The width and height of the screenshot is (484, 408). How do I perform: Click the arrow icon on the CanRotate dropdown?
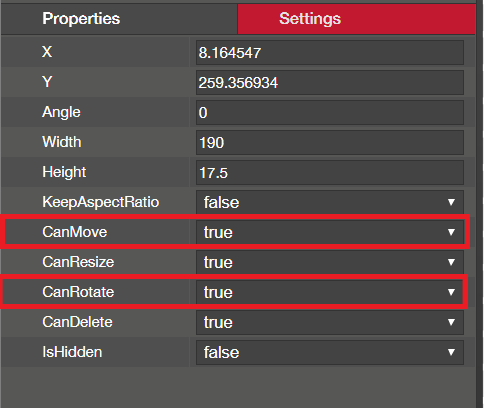click(451, 292)
